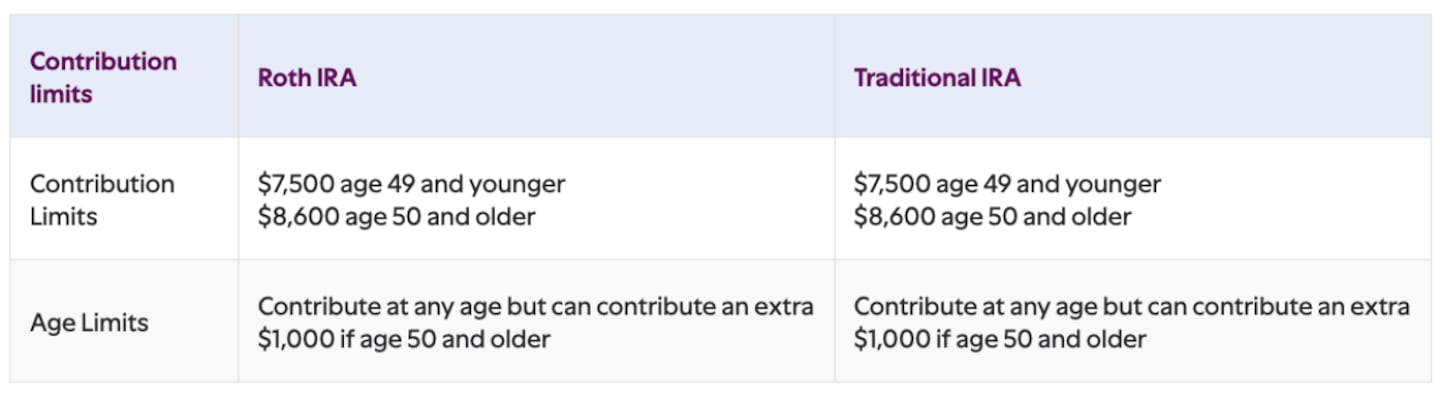Click "age 49 and younger" text under Traditional IRA
1440x399 pixels.
[x=1049, y=185]
